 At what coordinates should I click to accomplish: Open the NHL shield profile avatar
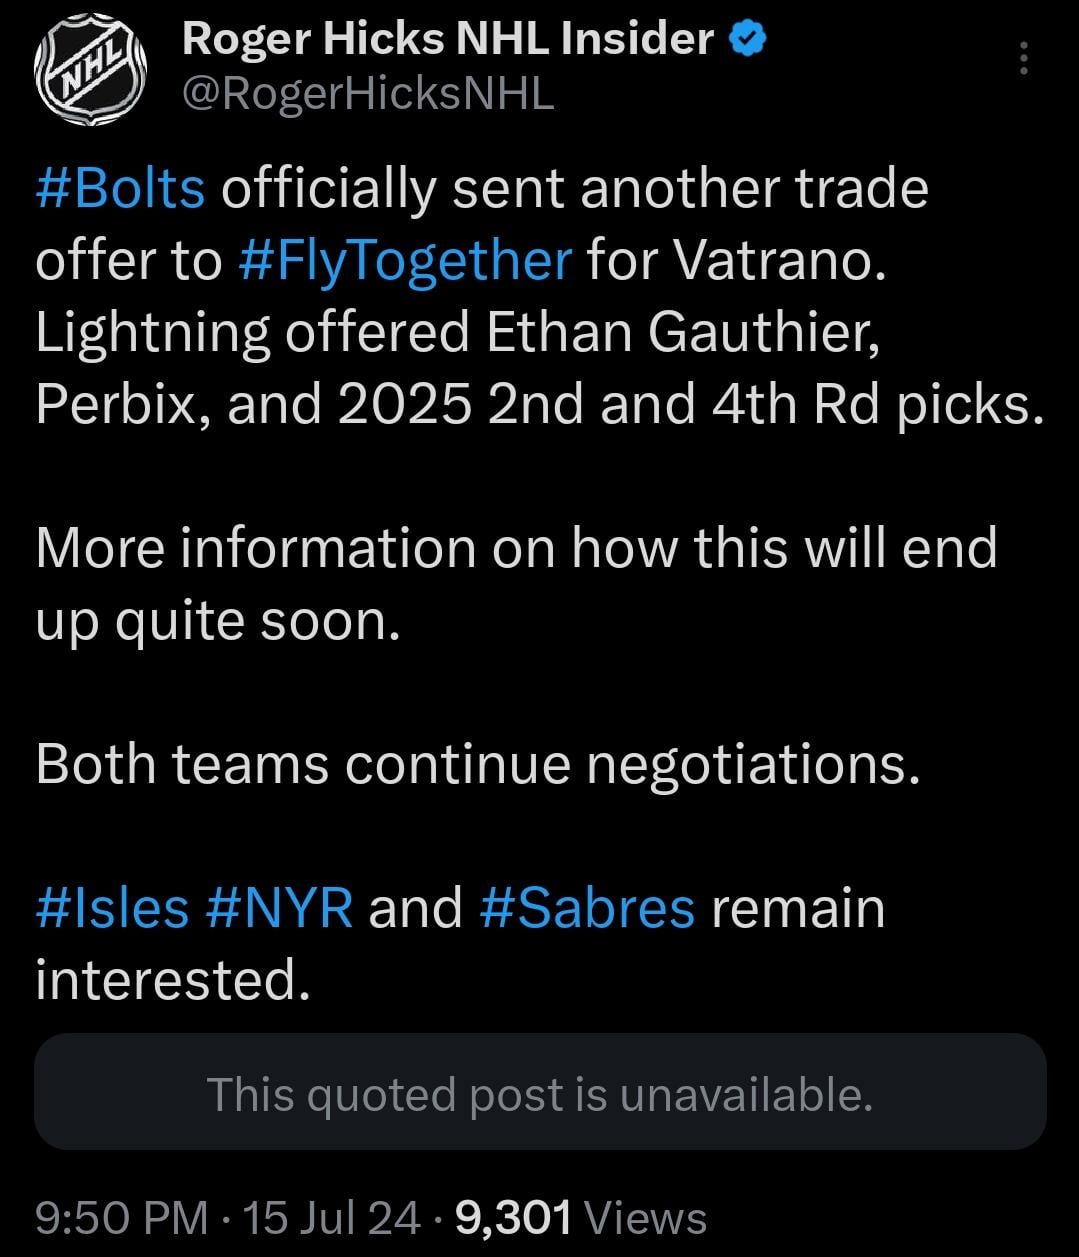pos(91,67)
